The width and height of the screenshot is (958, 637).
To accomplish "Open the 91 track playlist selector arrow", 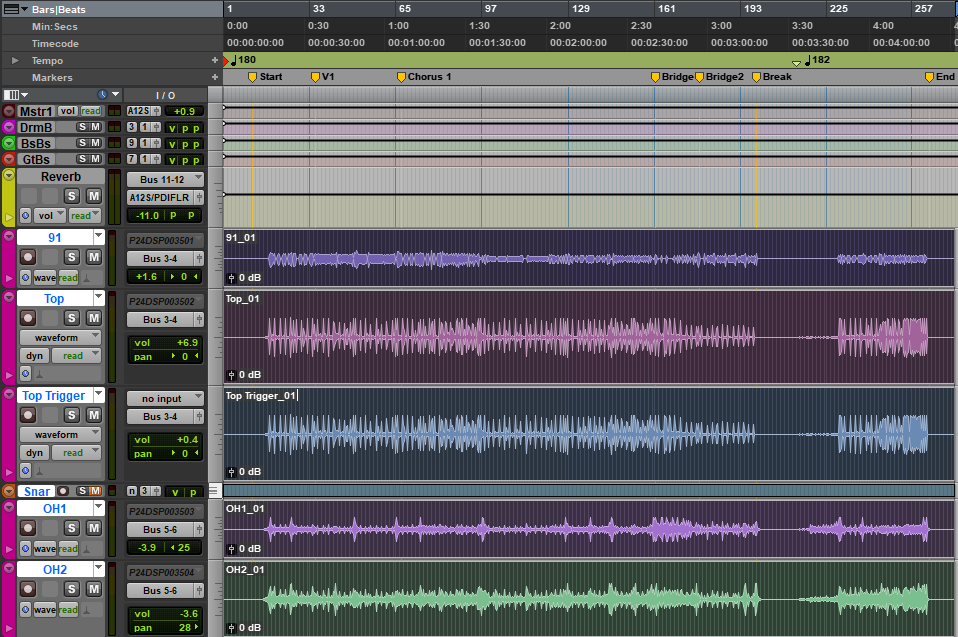I will [x=98, y=236].
